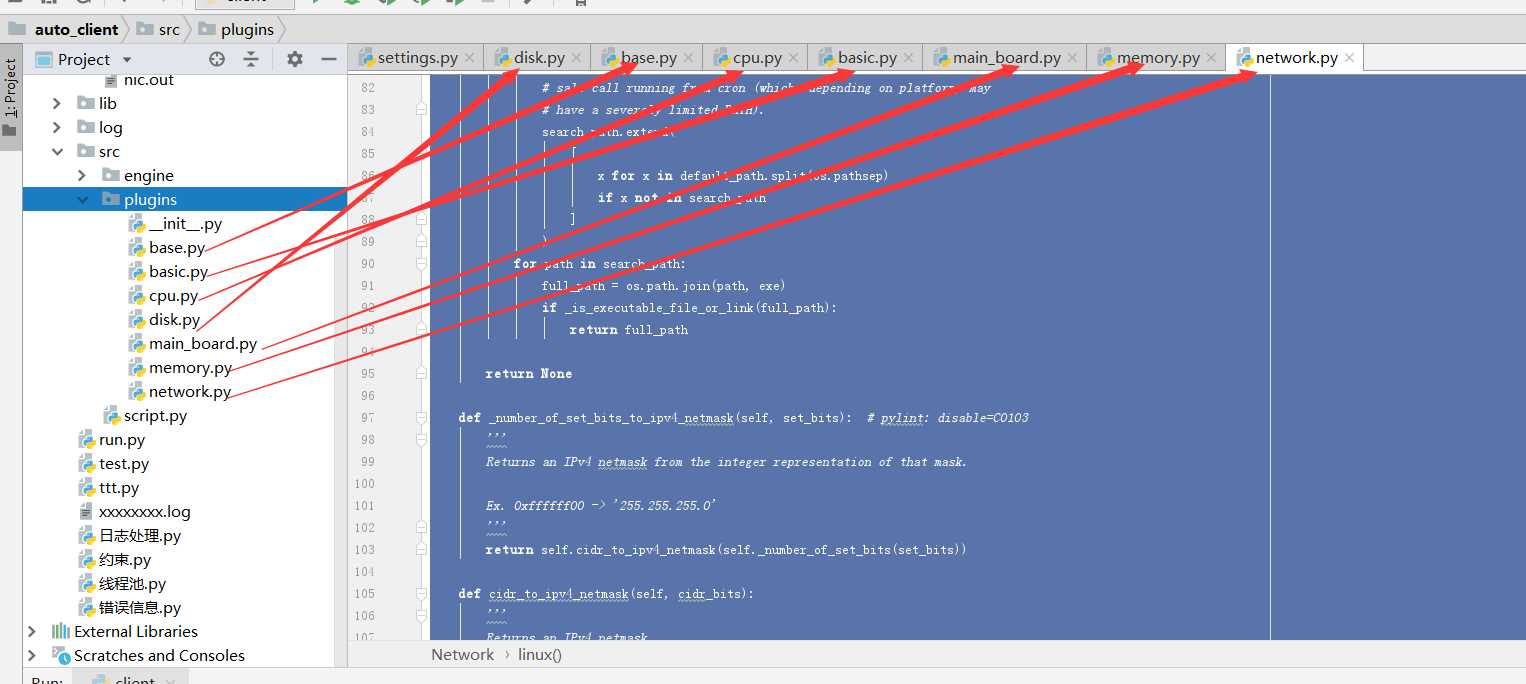Select test.py in project tree
Viewport: 1526px width, 684px height.
coord(124,463)
